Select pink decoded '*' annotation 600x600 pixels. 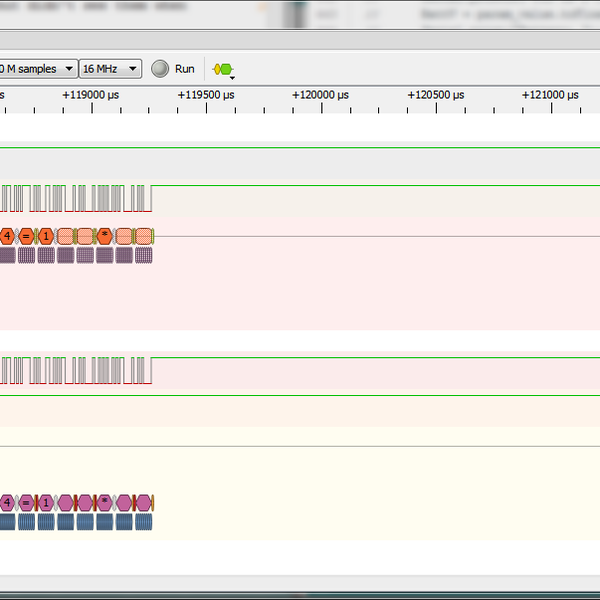point(104,502)
